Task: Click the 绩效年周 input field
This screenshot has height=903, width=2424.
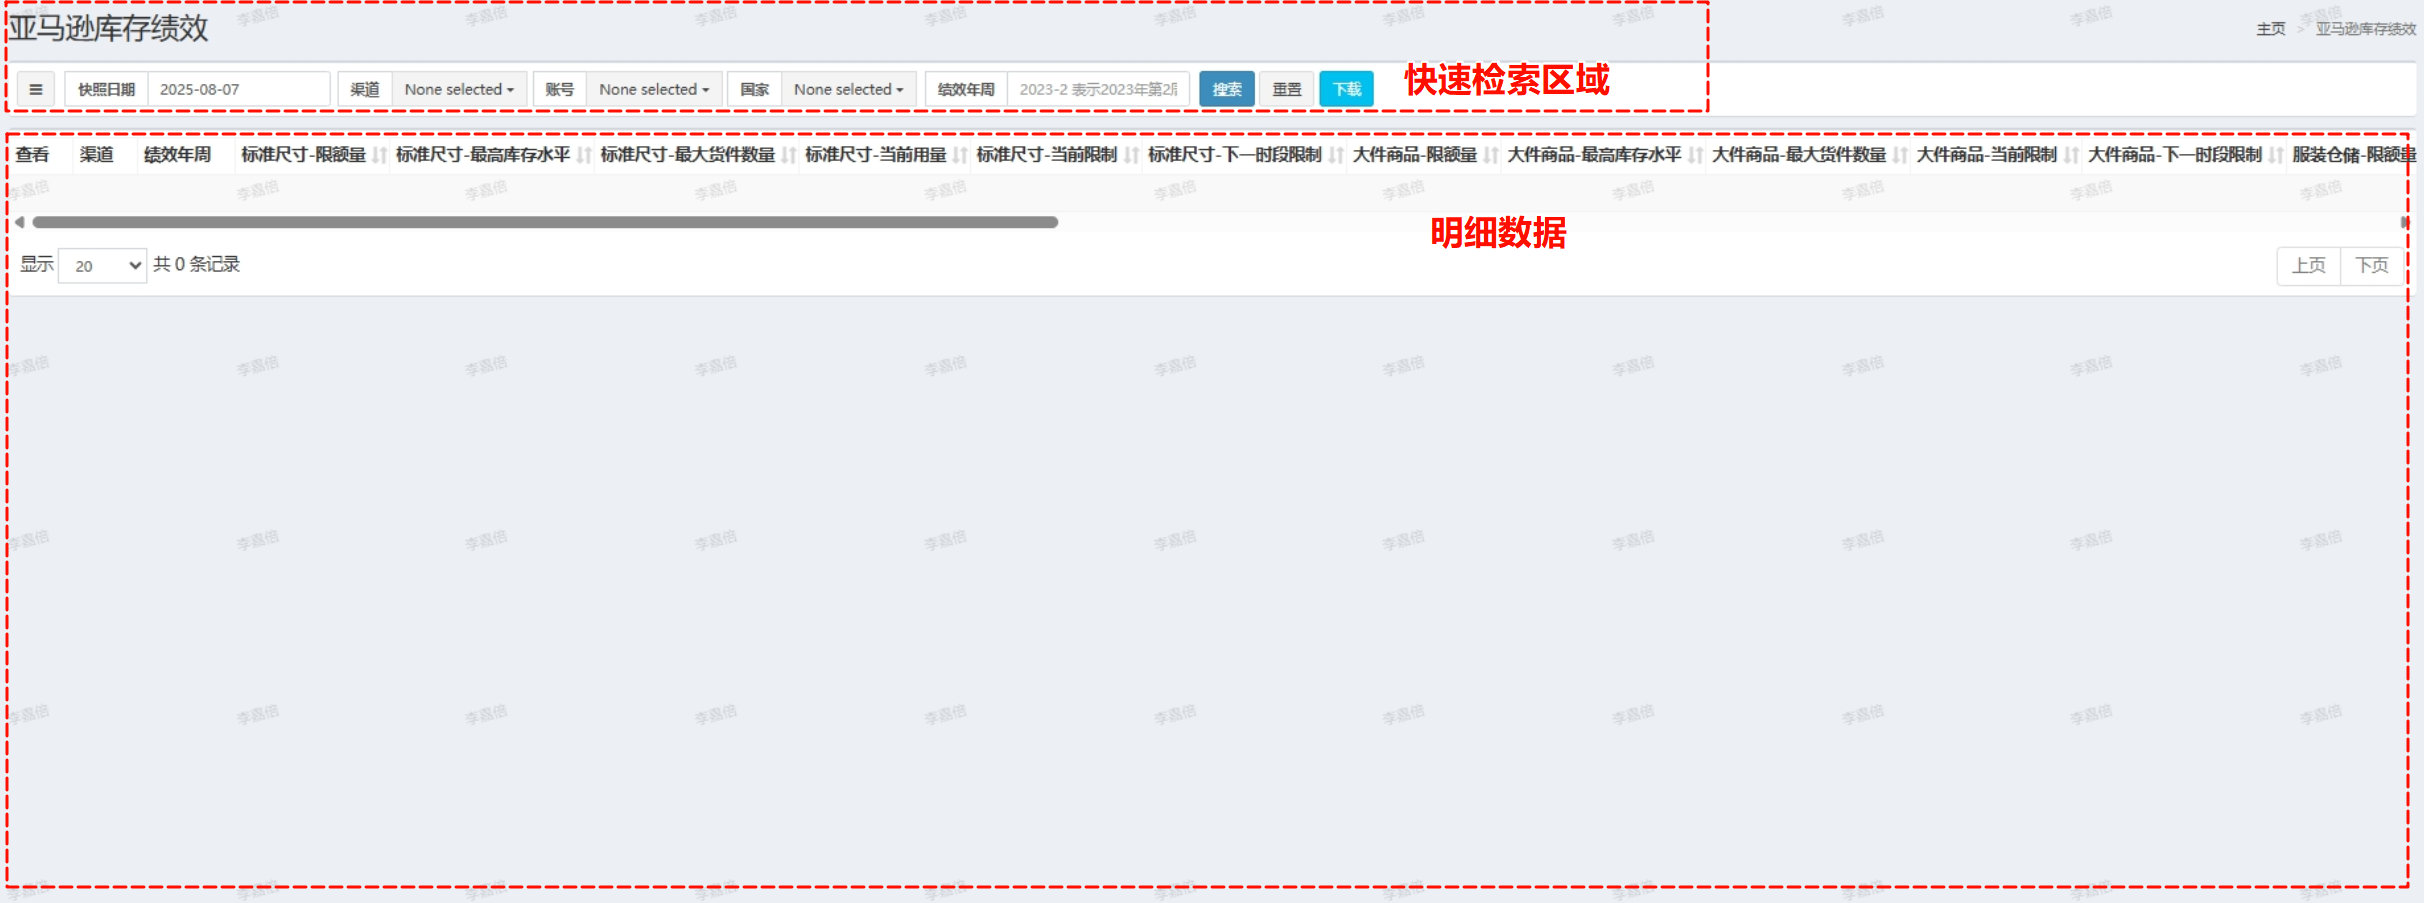Action: (1098, 89)
